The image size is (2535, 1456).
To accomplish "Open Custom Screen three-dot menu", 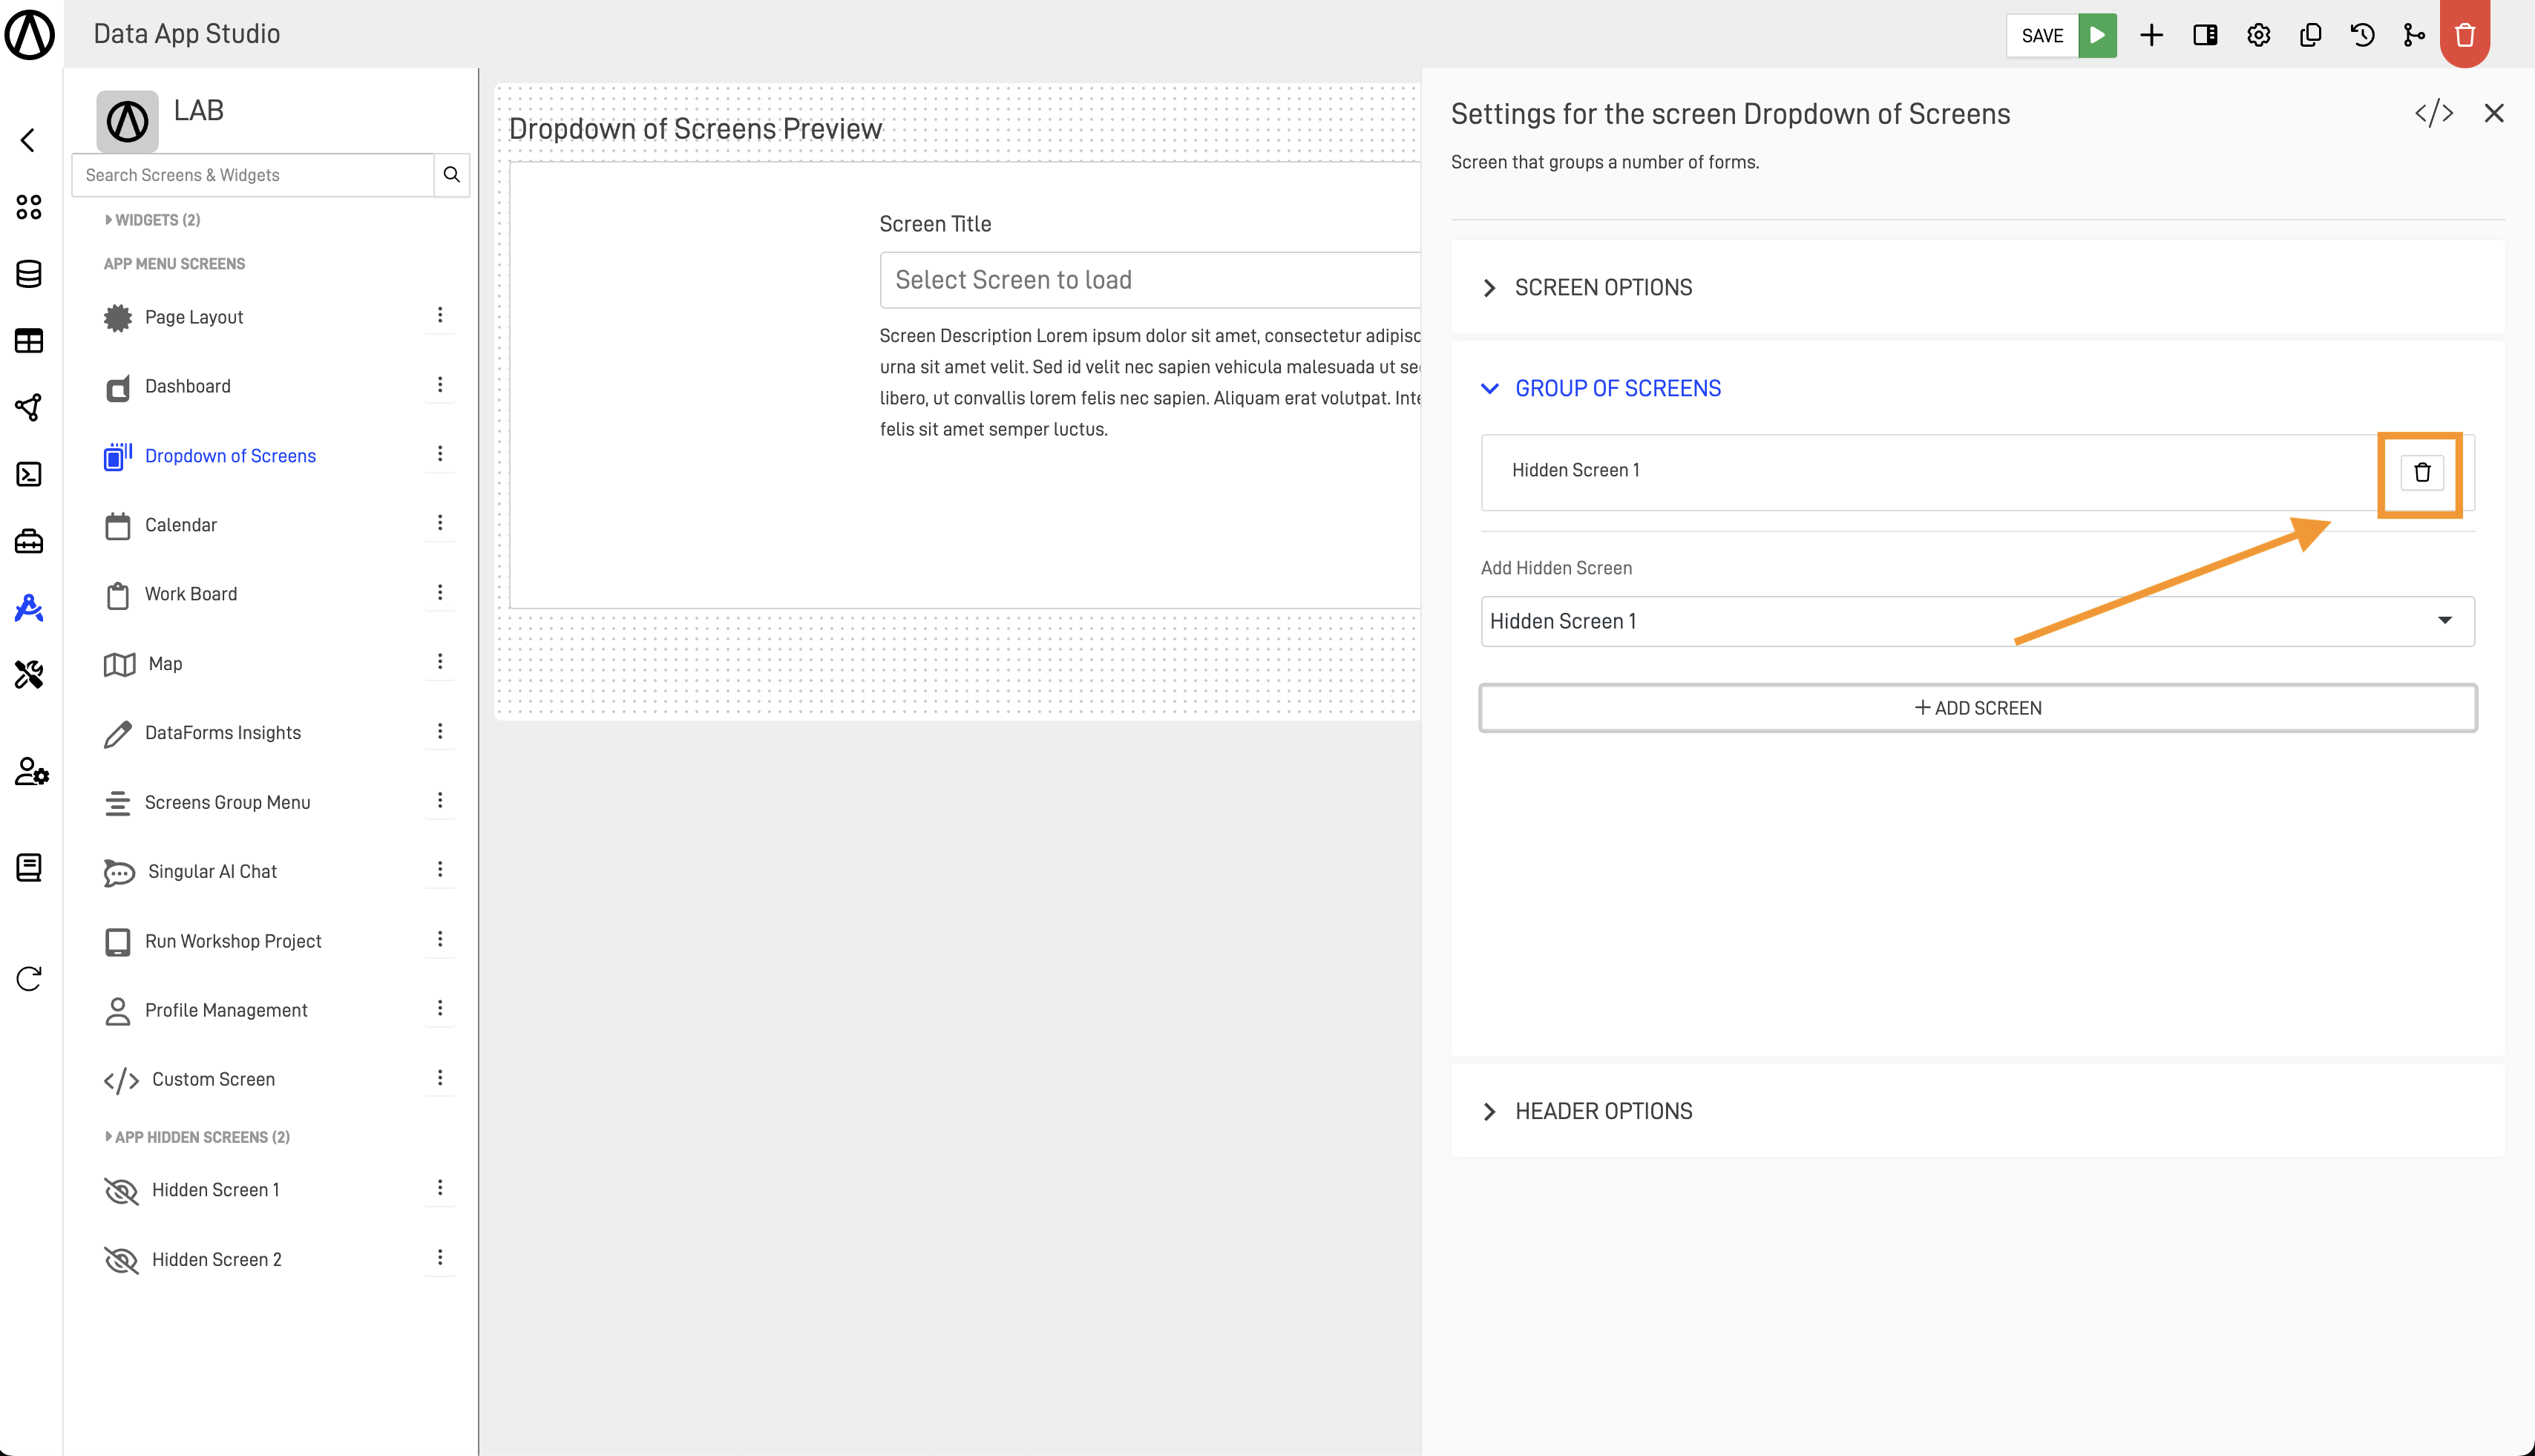I will click(x=440, y=1078).
